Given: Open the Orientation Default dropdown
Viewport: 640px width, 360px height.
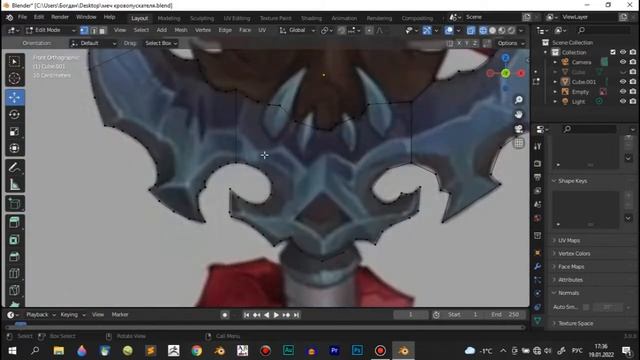Looking at the screenshot, I should pos(93,43).
